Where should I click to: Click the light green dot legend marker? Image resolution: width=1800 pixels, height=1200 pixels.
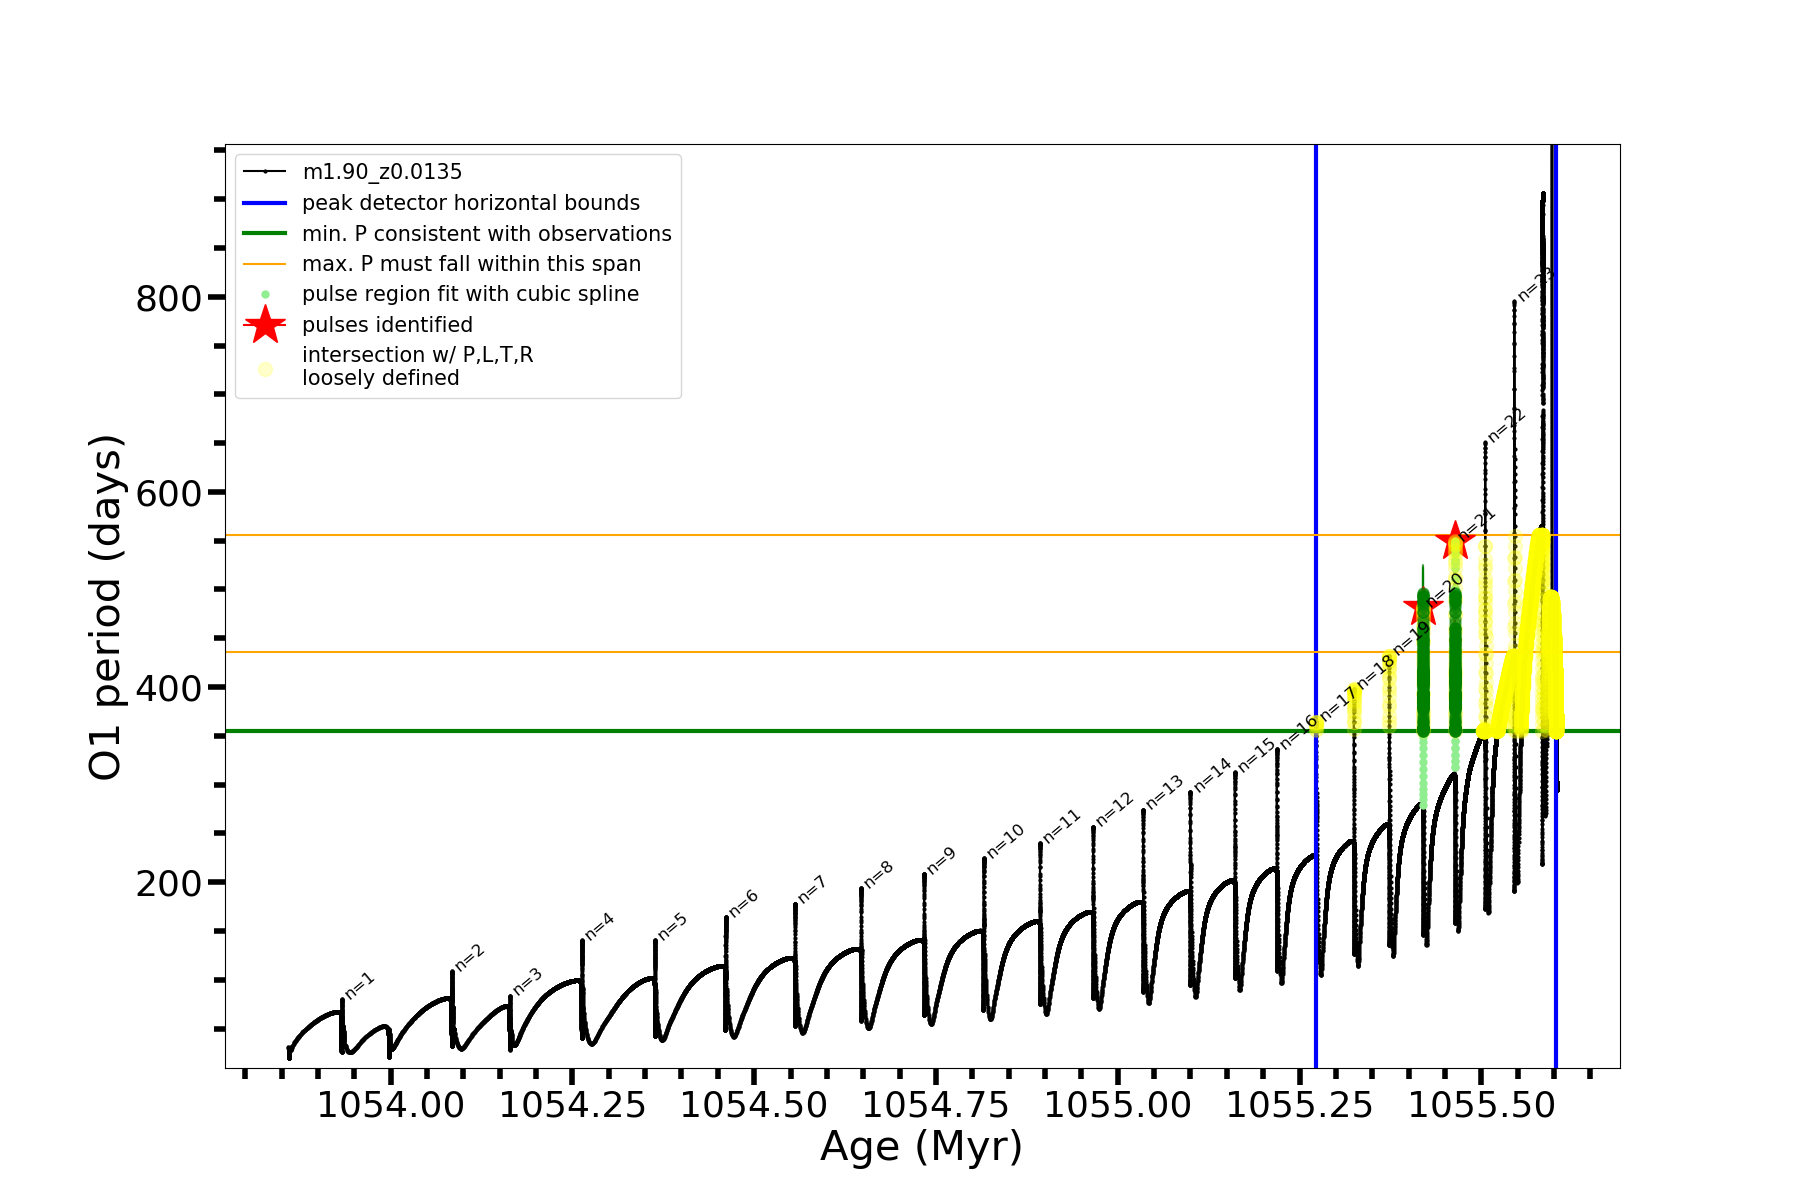[x=265, y=294]
